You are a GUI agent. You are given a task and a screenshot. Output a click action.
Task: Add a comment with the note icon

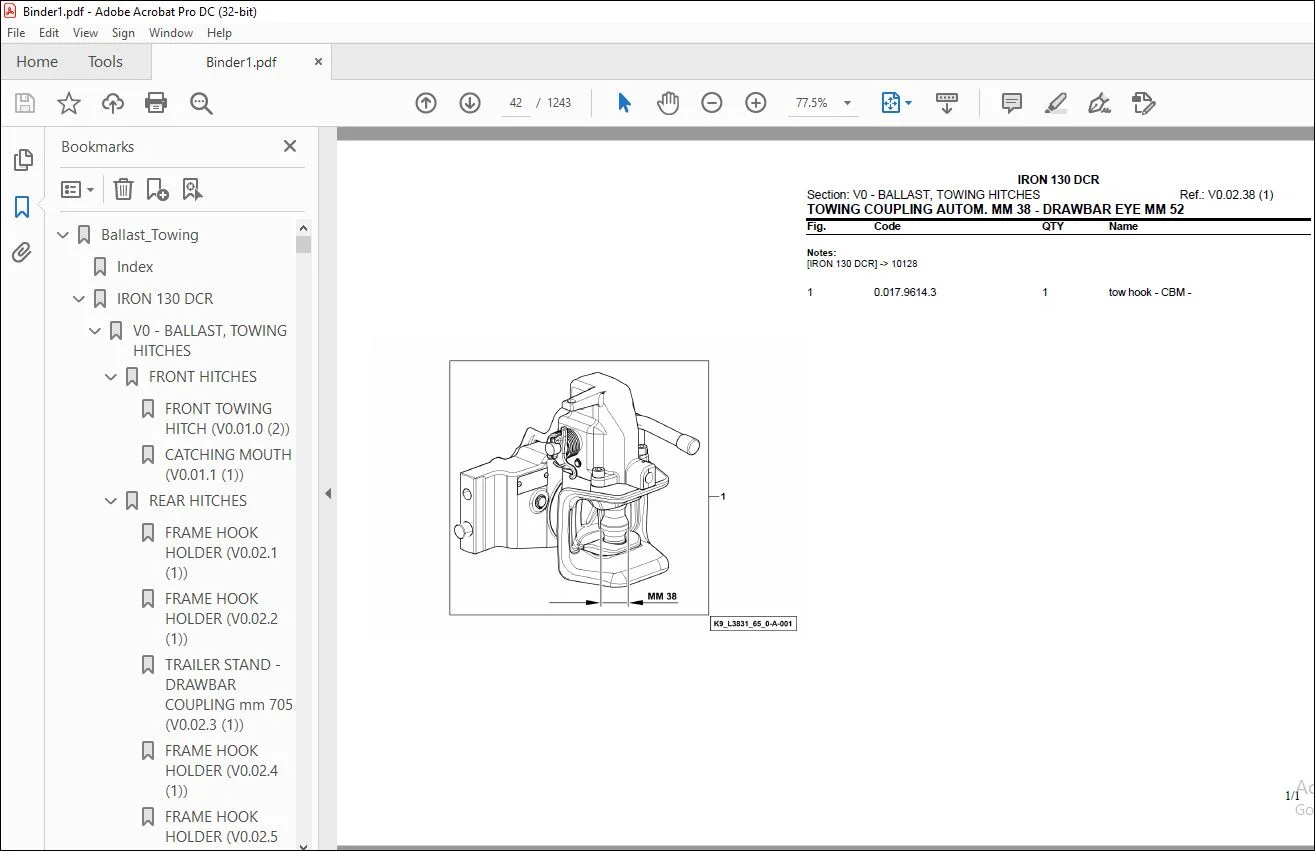[x=1012, y=103]
